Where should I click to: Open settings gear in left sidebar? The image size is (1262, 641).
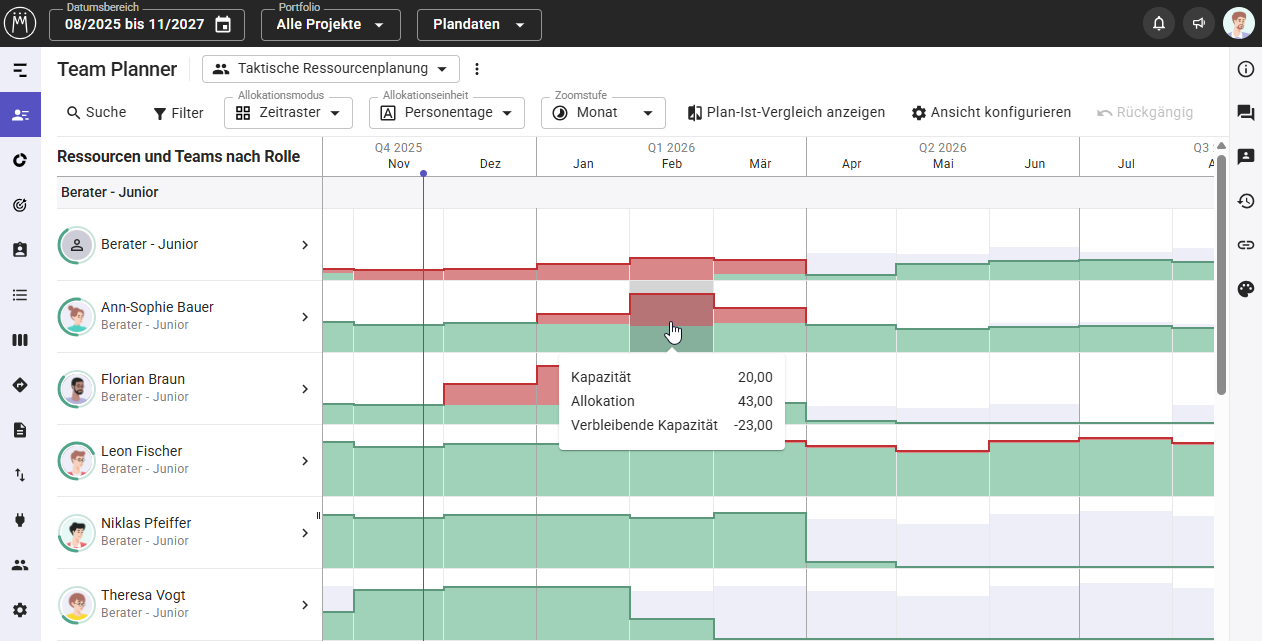[x=20, y=610]
